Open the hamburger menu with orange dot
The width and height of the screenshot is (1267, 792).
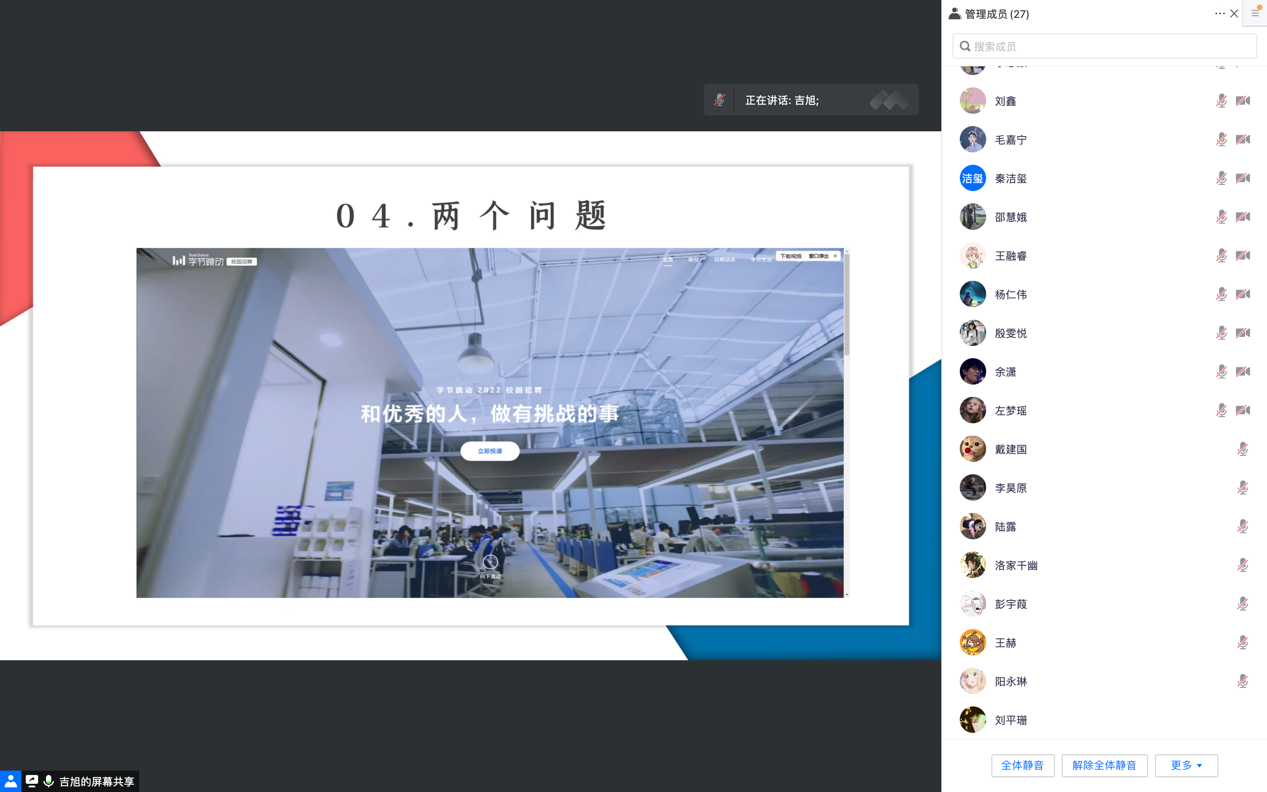[1255, 13]
